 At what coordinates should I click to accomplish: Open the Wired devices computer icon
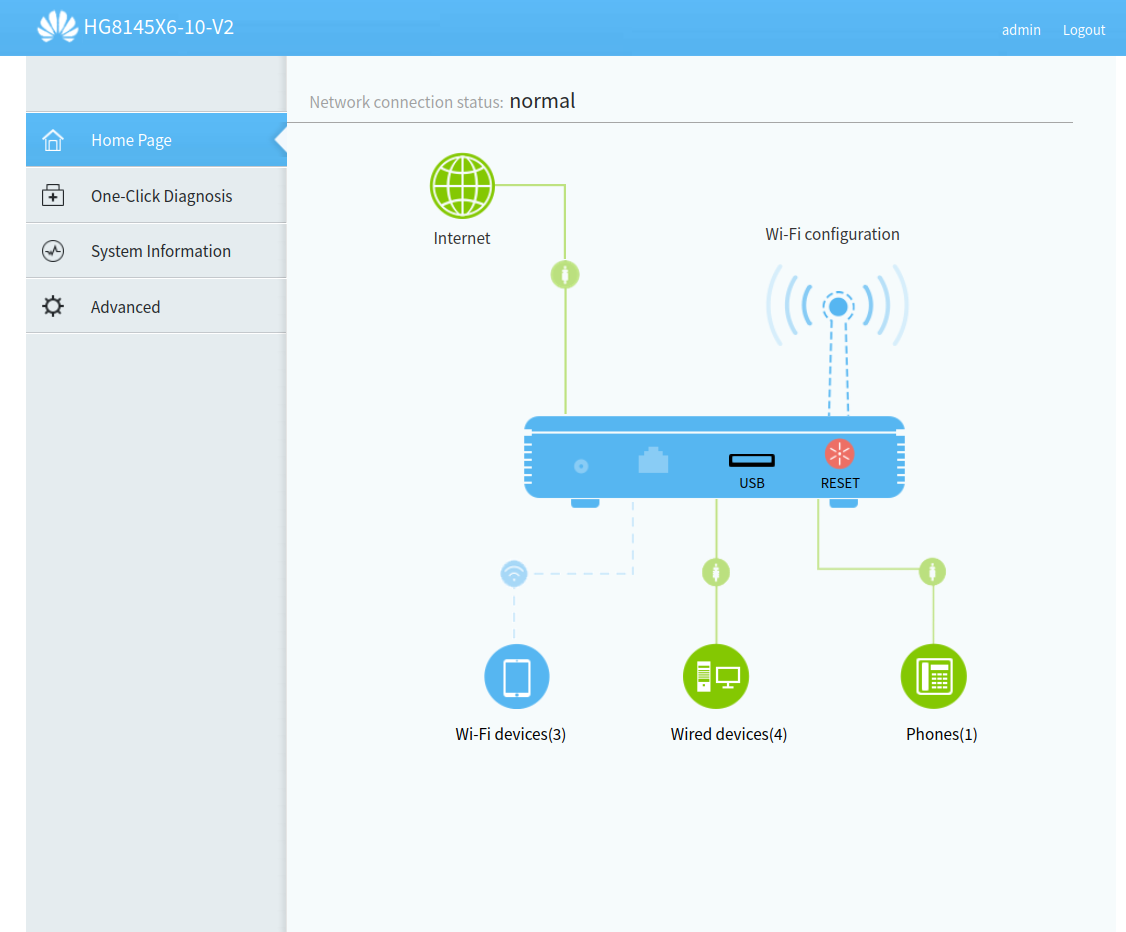pos(716,676)
